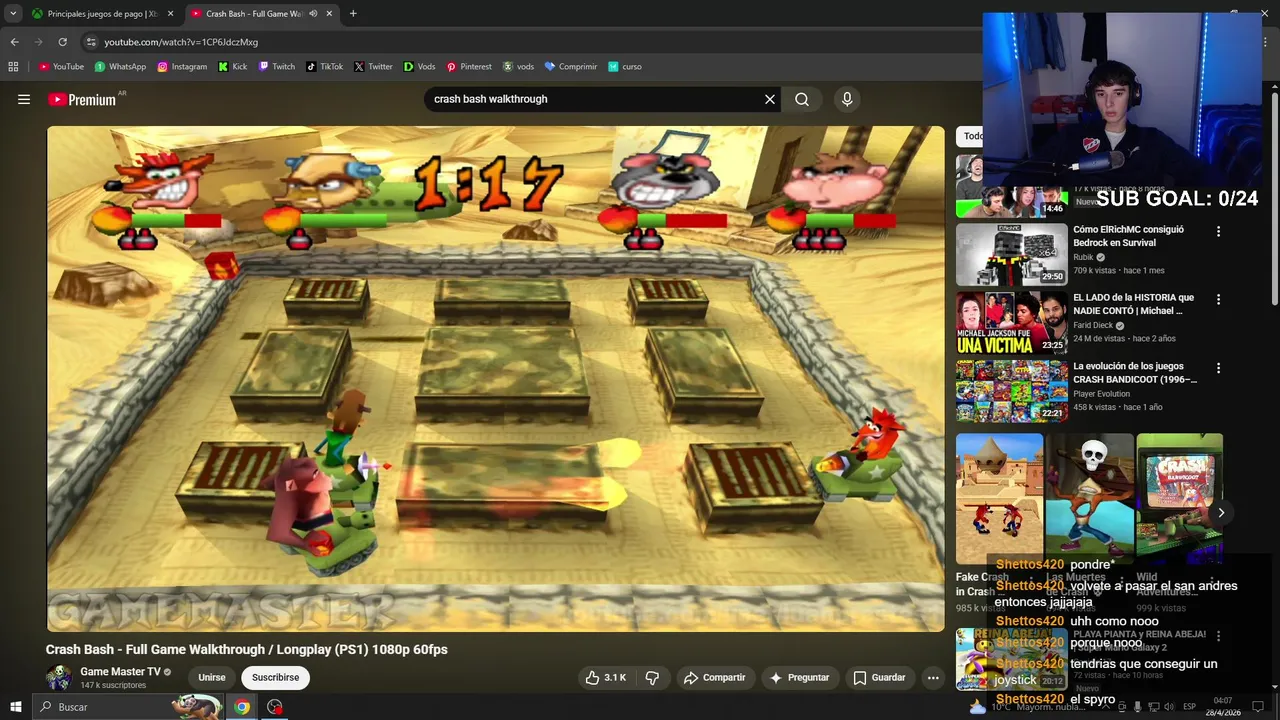Open the Crash Bandicoot evolution video thumbnail
This screenshot has height=720, width=1280.
coord(1011,391)
